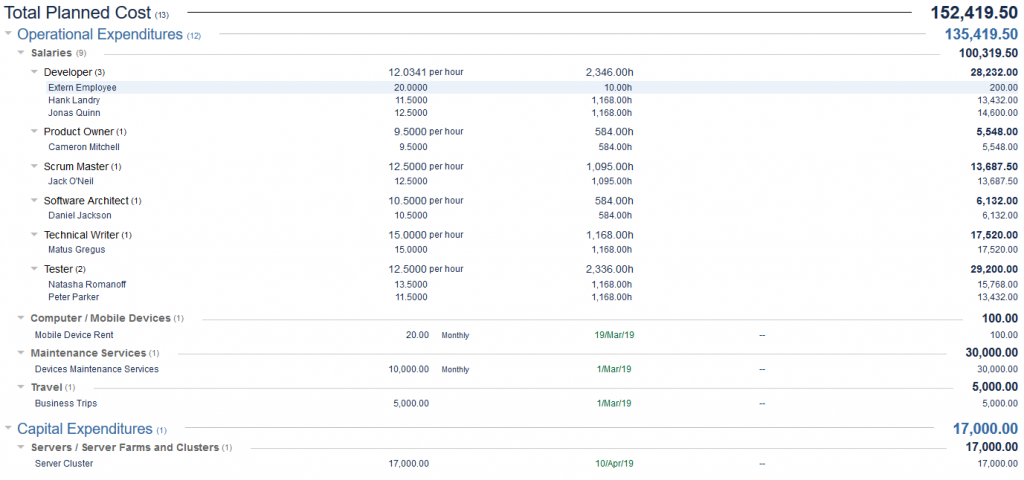Image resolution: width=1024 pixels, height=480 pixels.
Task: Click the Total Planned Cost heading
Action: tap(78, 13)
